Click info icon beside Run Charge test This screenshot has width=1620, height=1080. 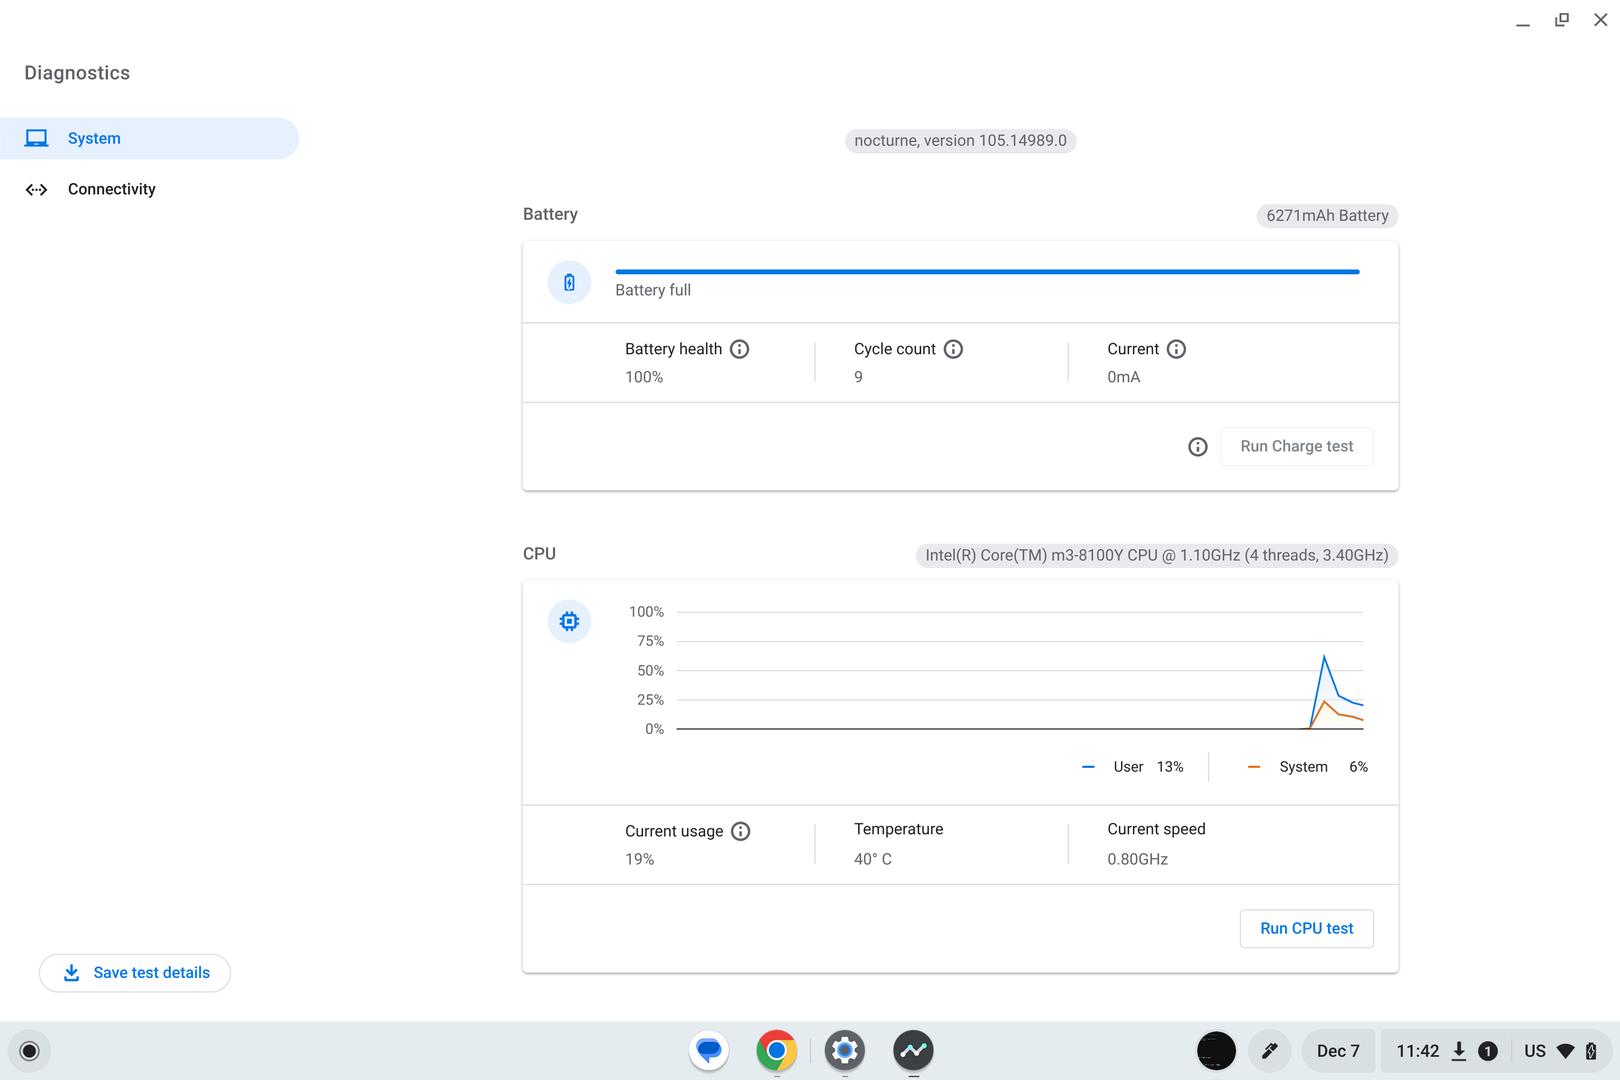(1197, 447)
